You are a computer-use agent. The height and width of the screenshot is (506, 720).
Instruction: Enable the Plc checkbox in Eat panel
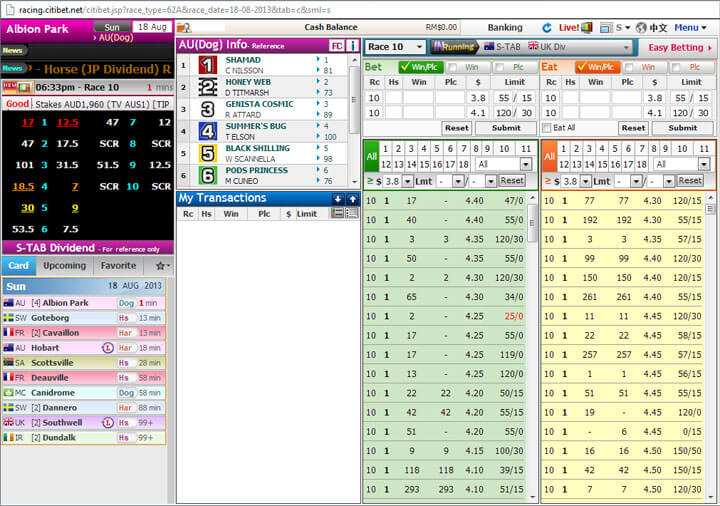click(677, 67)
